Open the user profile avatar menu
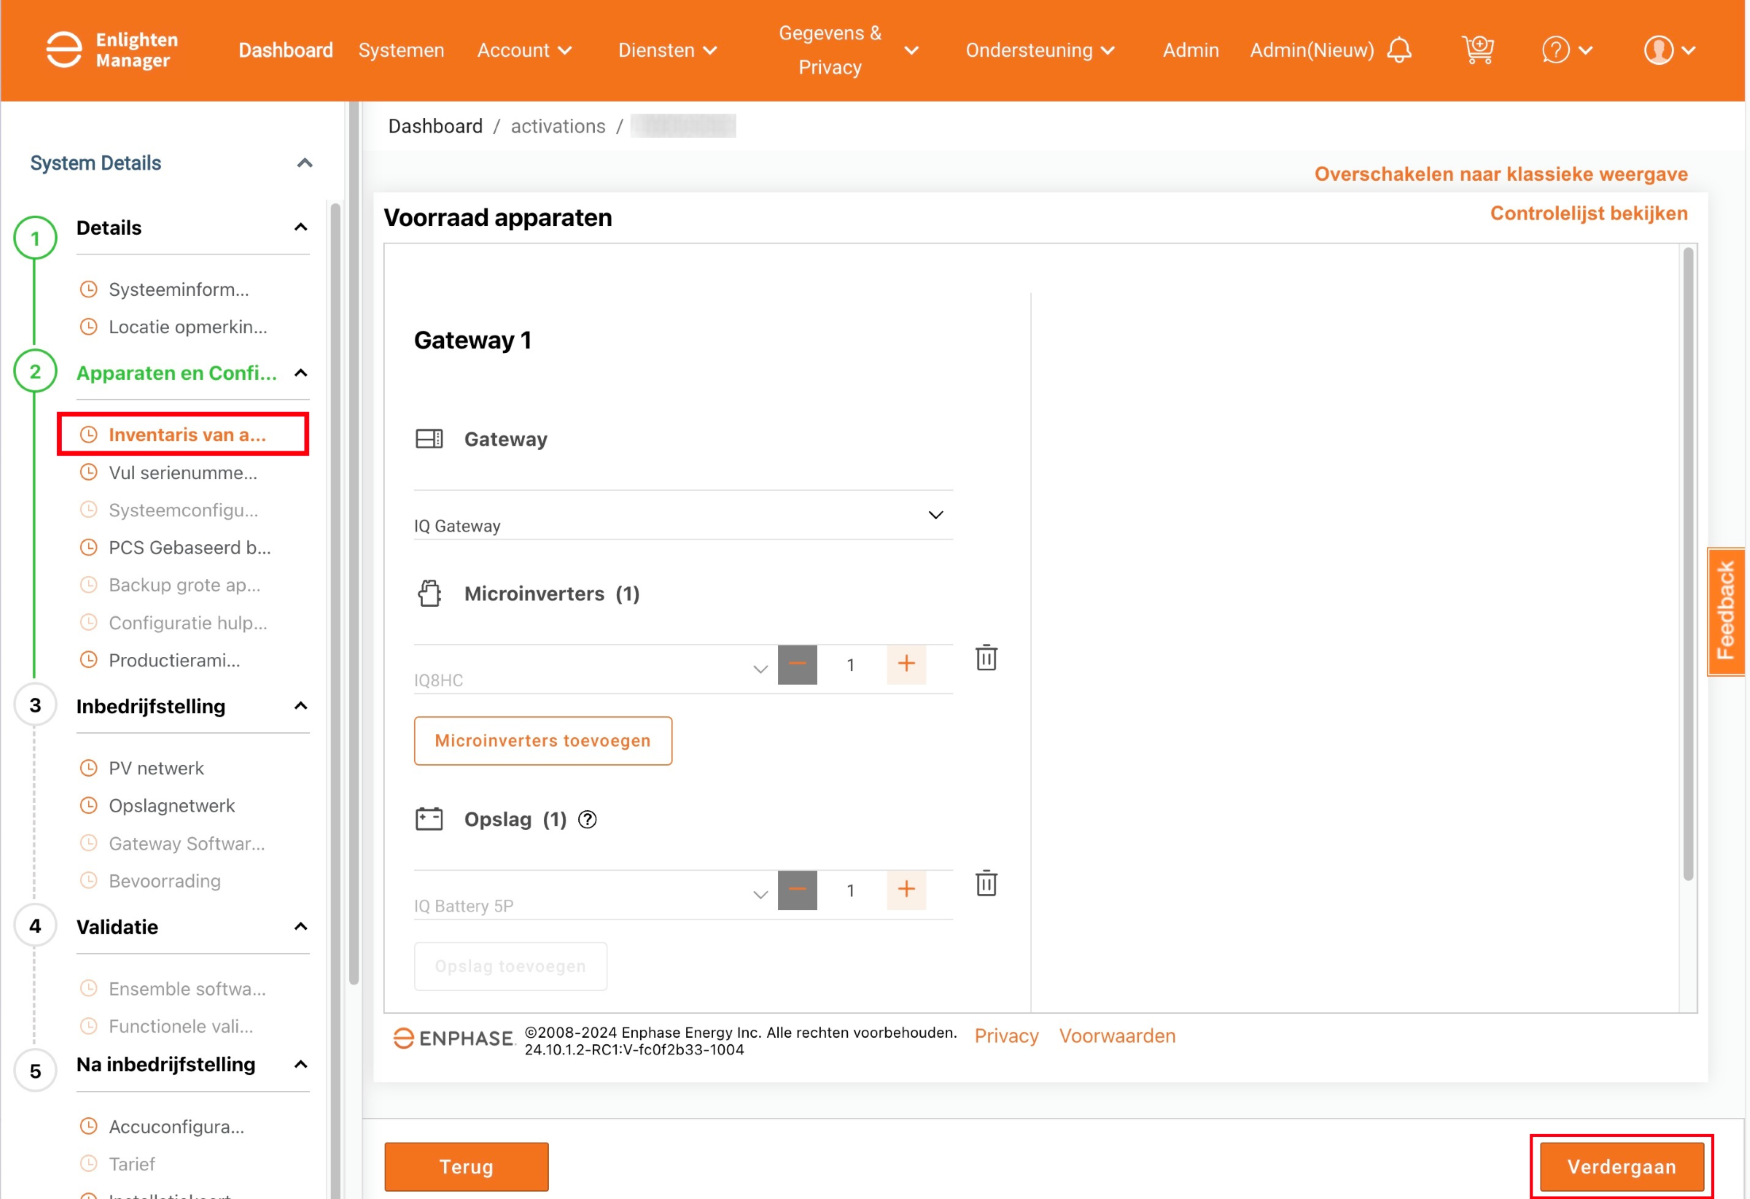The height and width of the screenshot is (1199, 1750). [1669, 50]
